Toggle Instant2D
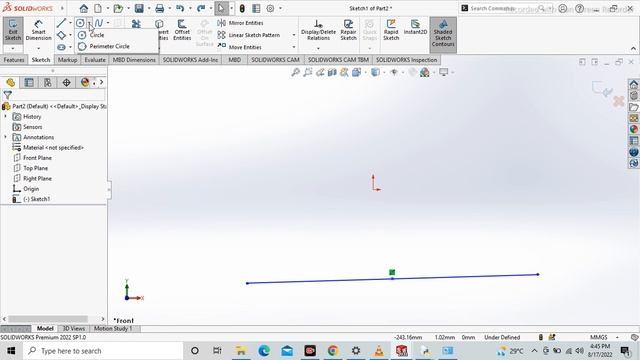This screenshot has height=360, width=640. pyautogui.click(x=415, y=27)
